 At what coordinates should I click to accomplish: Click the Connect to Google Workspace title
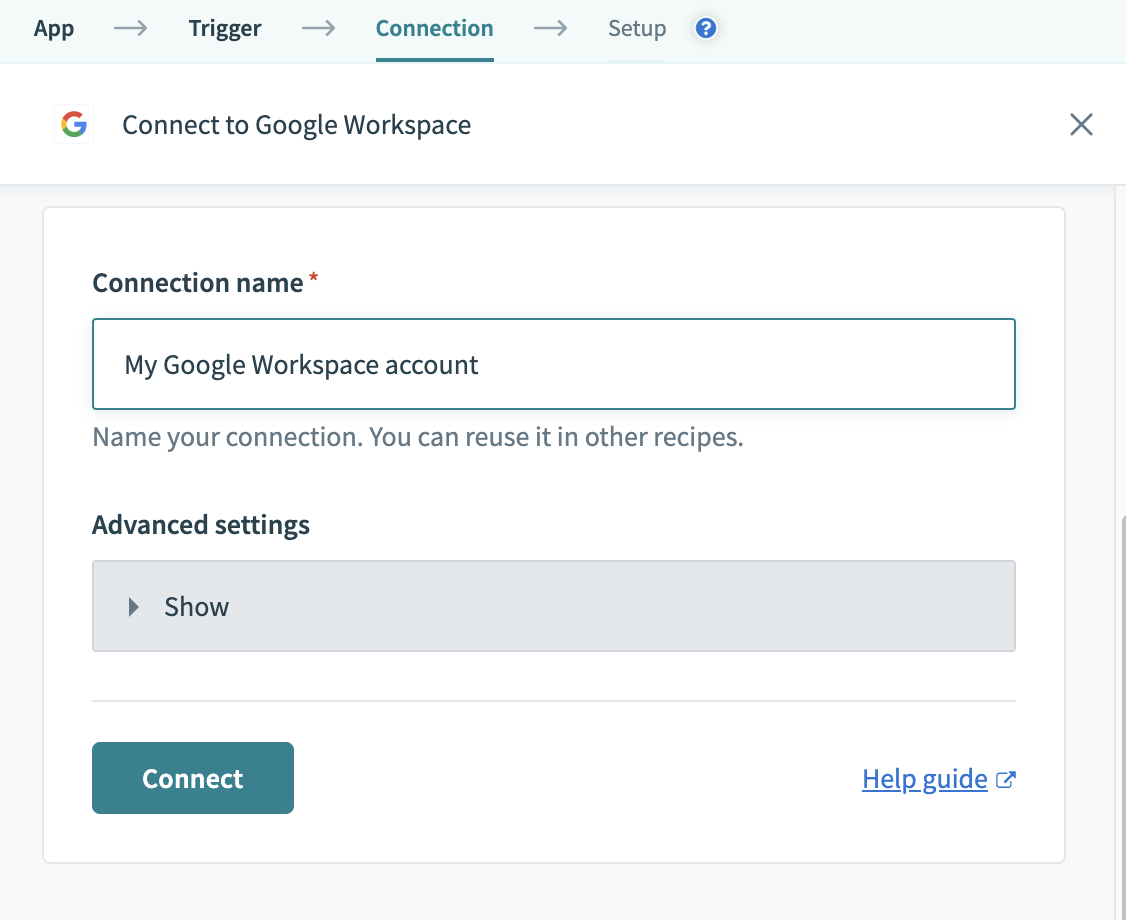[x=296, y=125]
